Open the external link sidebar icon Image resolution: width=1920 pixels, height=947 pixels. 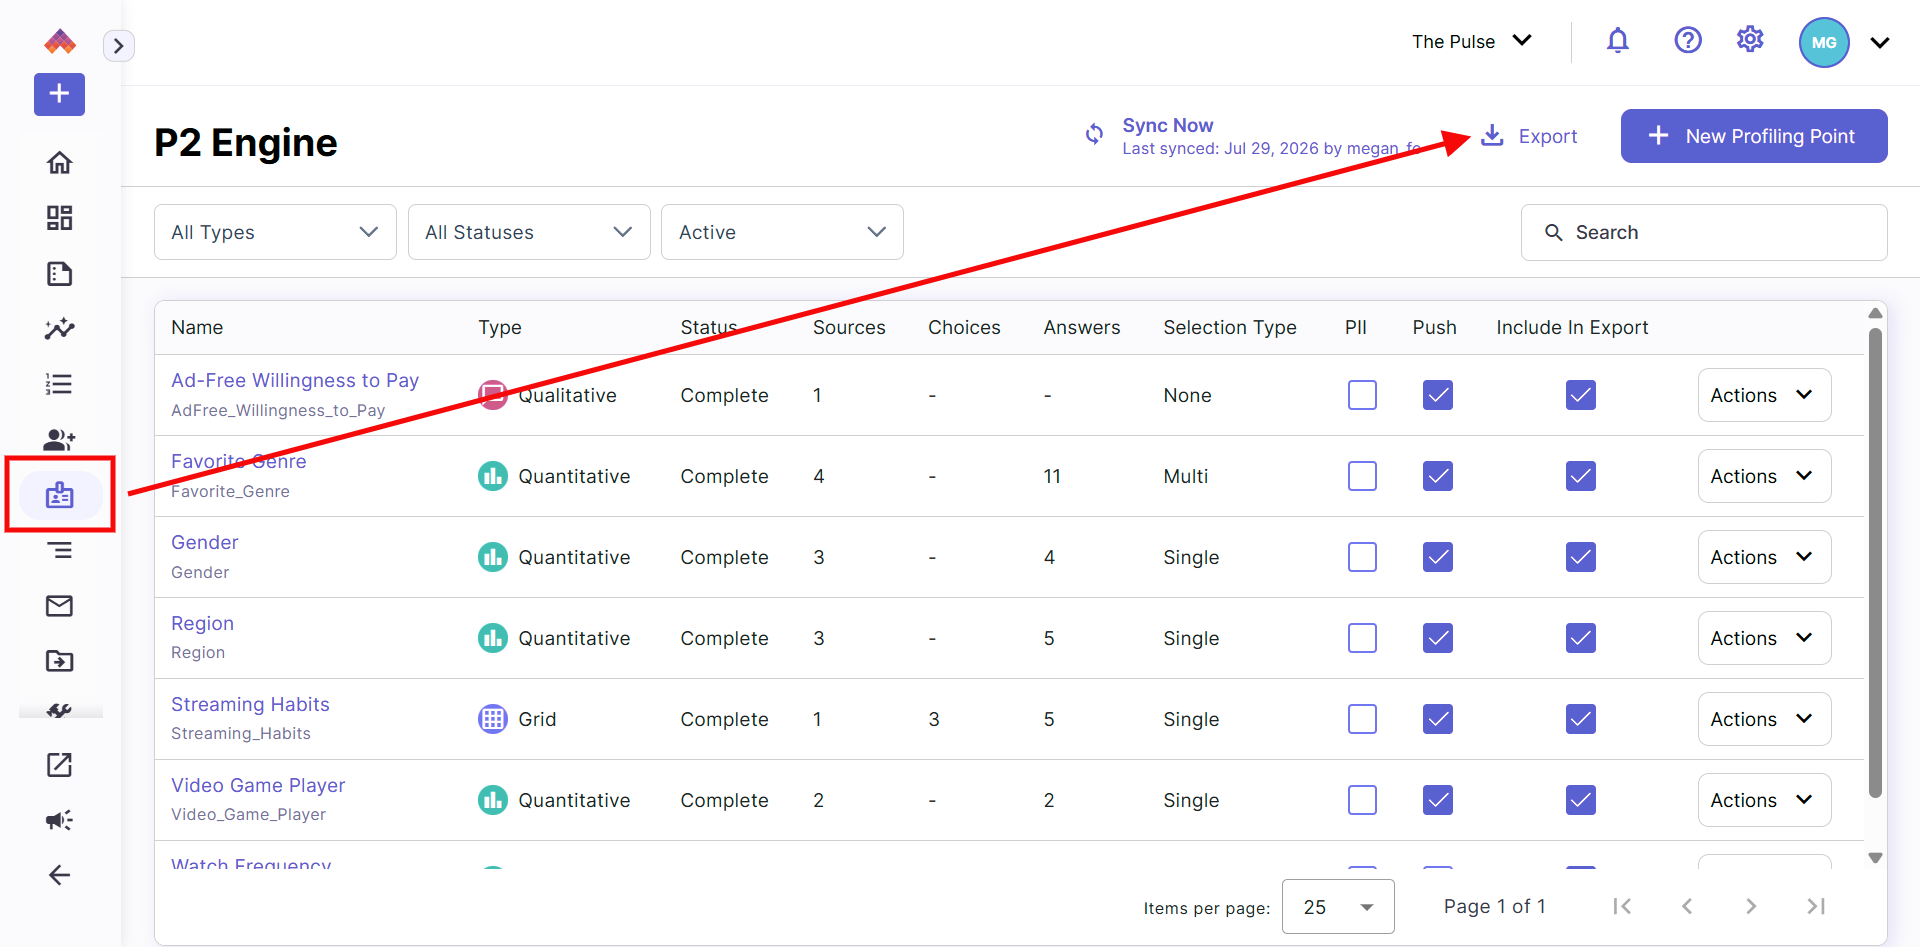point(60,765)
